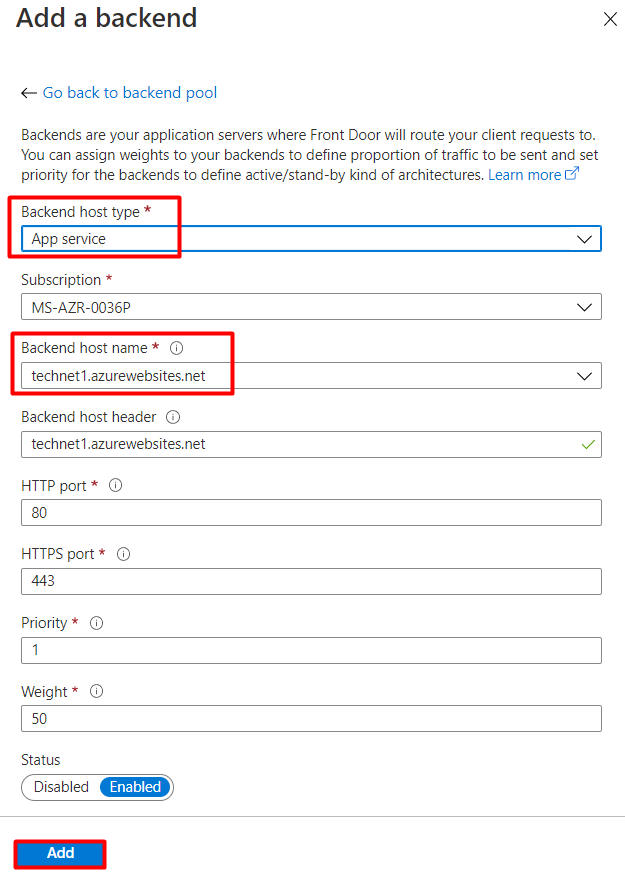This screenshot has width=625, height=880.
Task: Set Status toggle to Enabled
Action: 135,787
